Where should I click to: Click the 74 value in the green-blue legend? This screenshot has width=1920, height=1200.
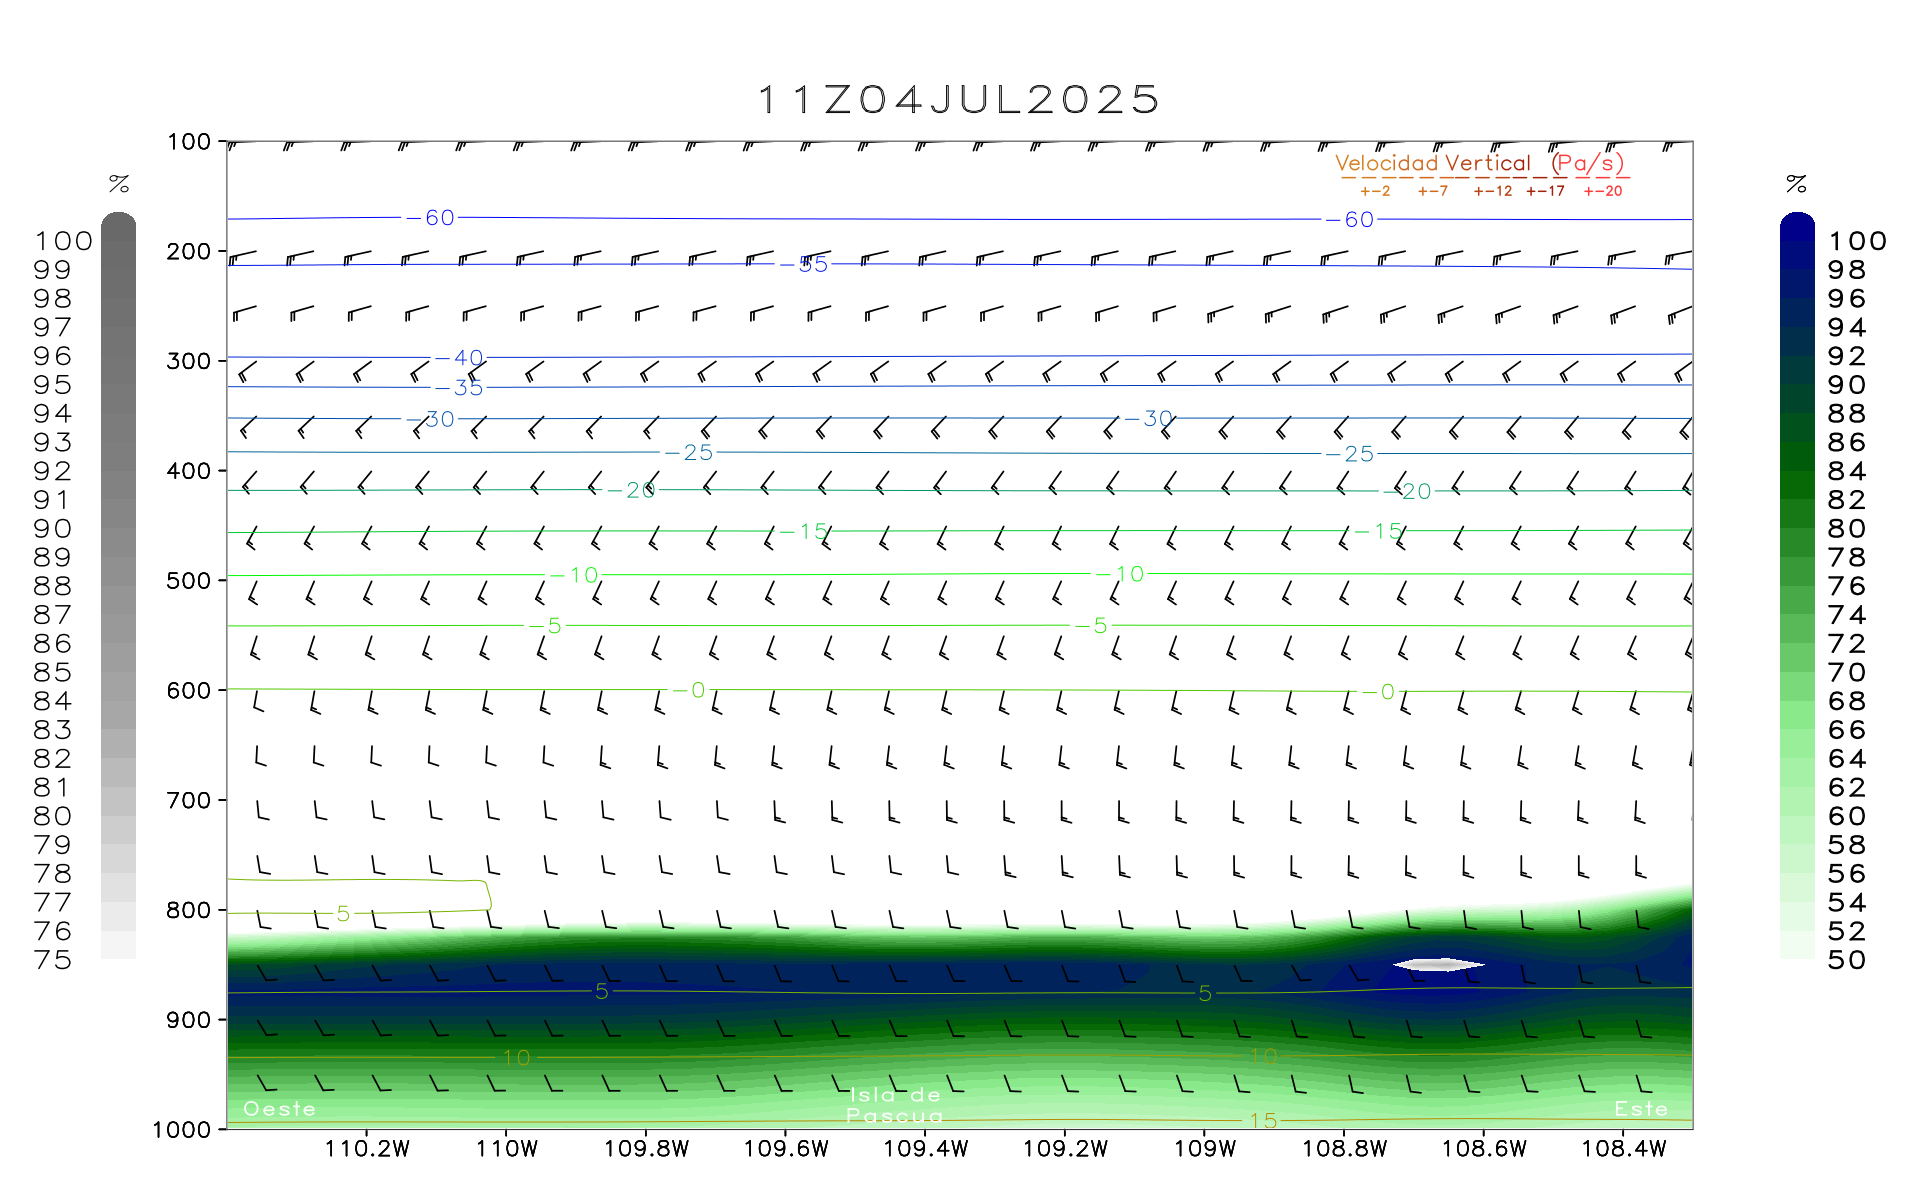[x=1847, y=615]
